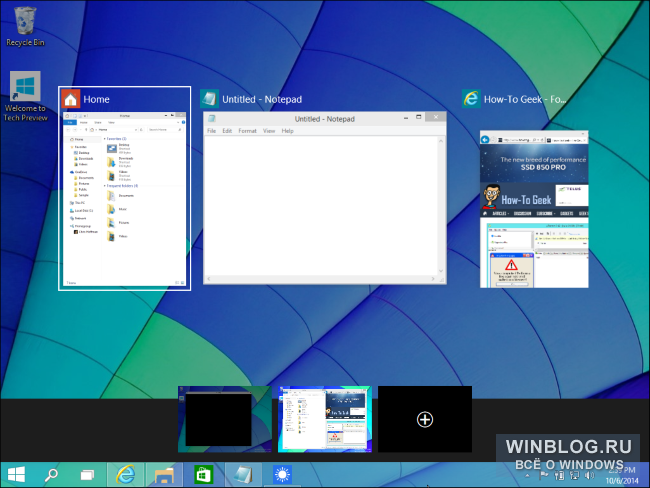Click the How-To Geek title label
The height and width of the screenshot is (488, 650).
tap(525, 100)
